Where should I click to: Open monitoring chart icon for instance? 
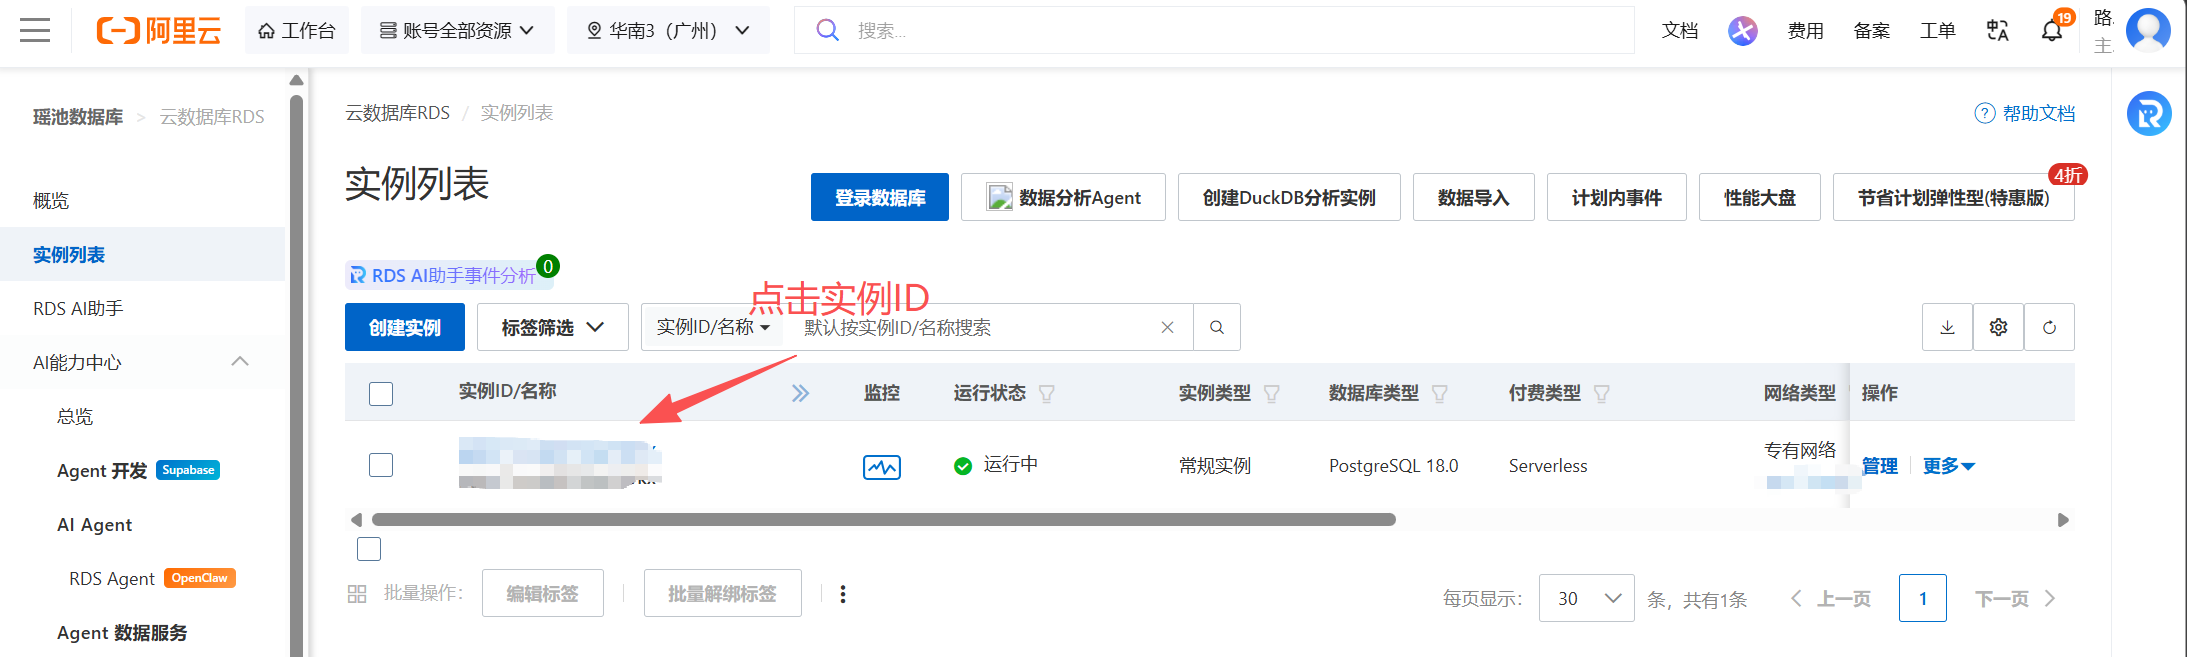[x=882, y=467]
